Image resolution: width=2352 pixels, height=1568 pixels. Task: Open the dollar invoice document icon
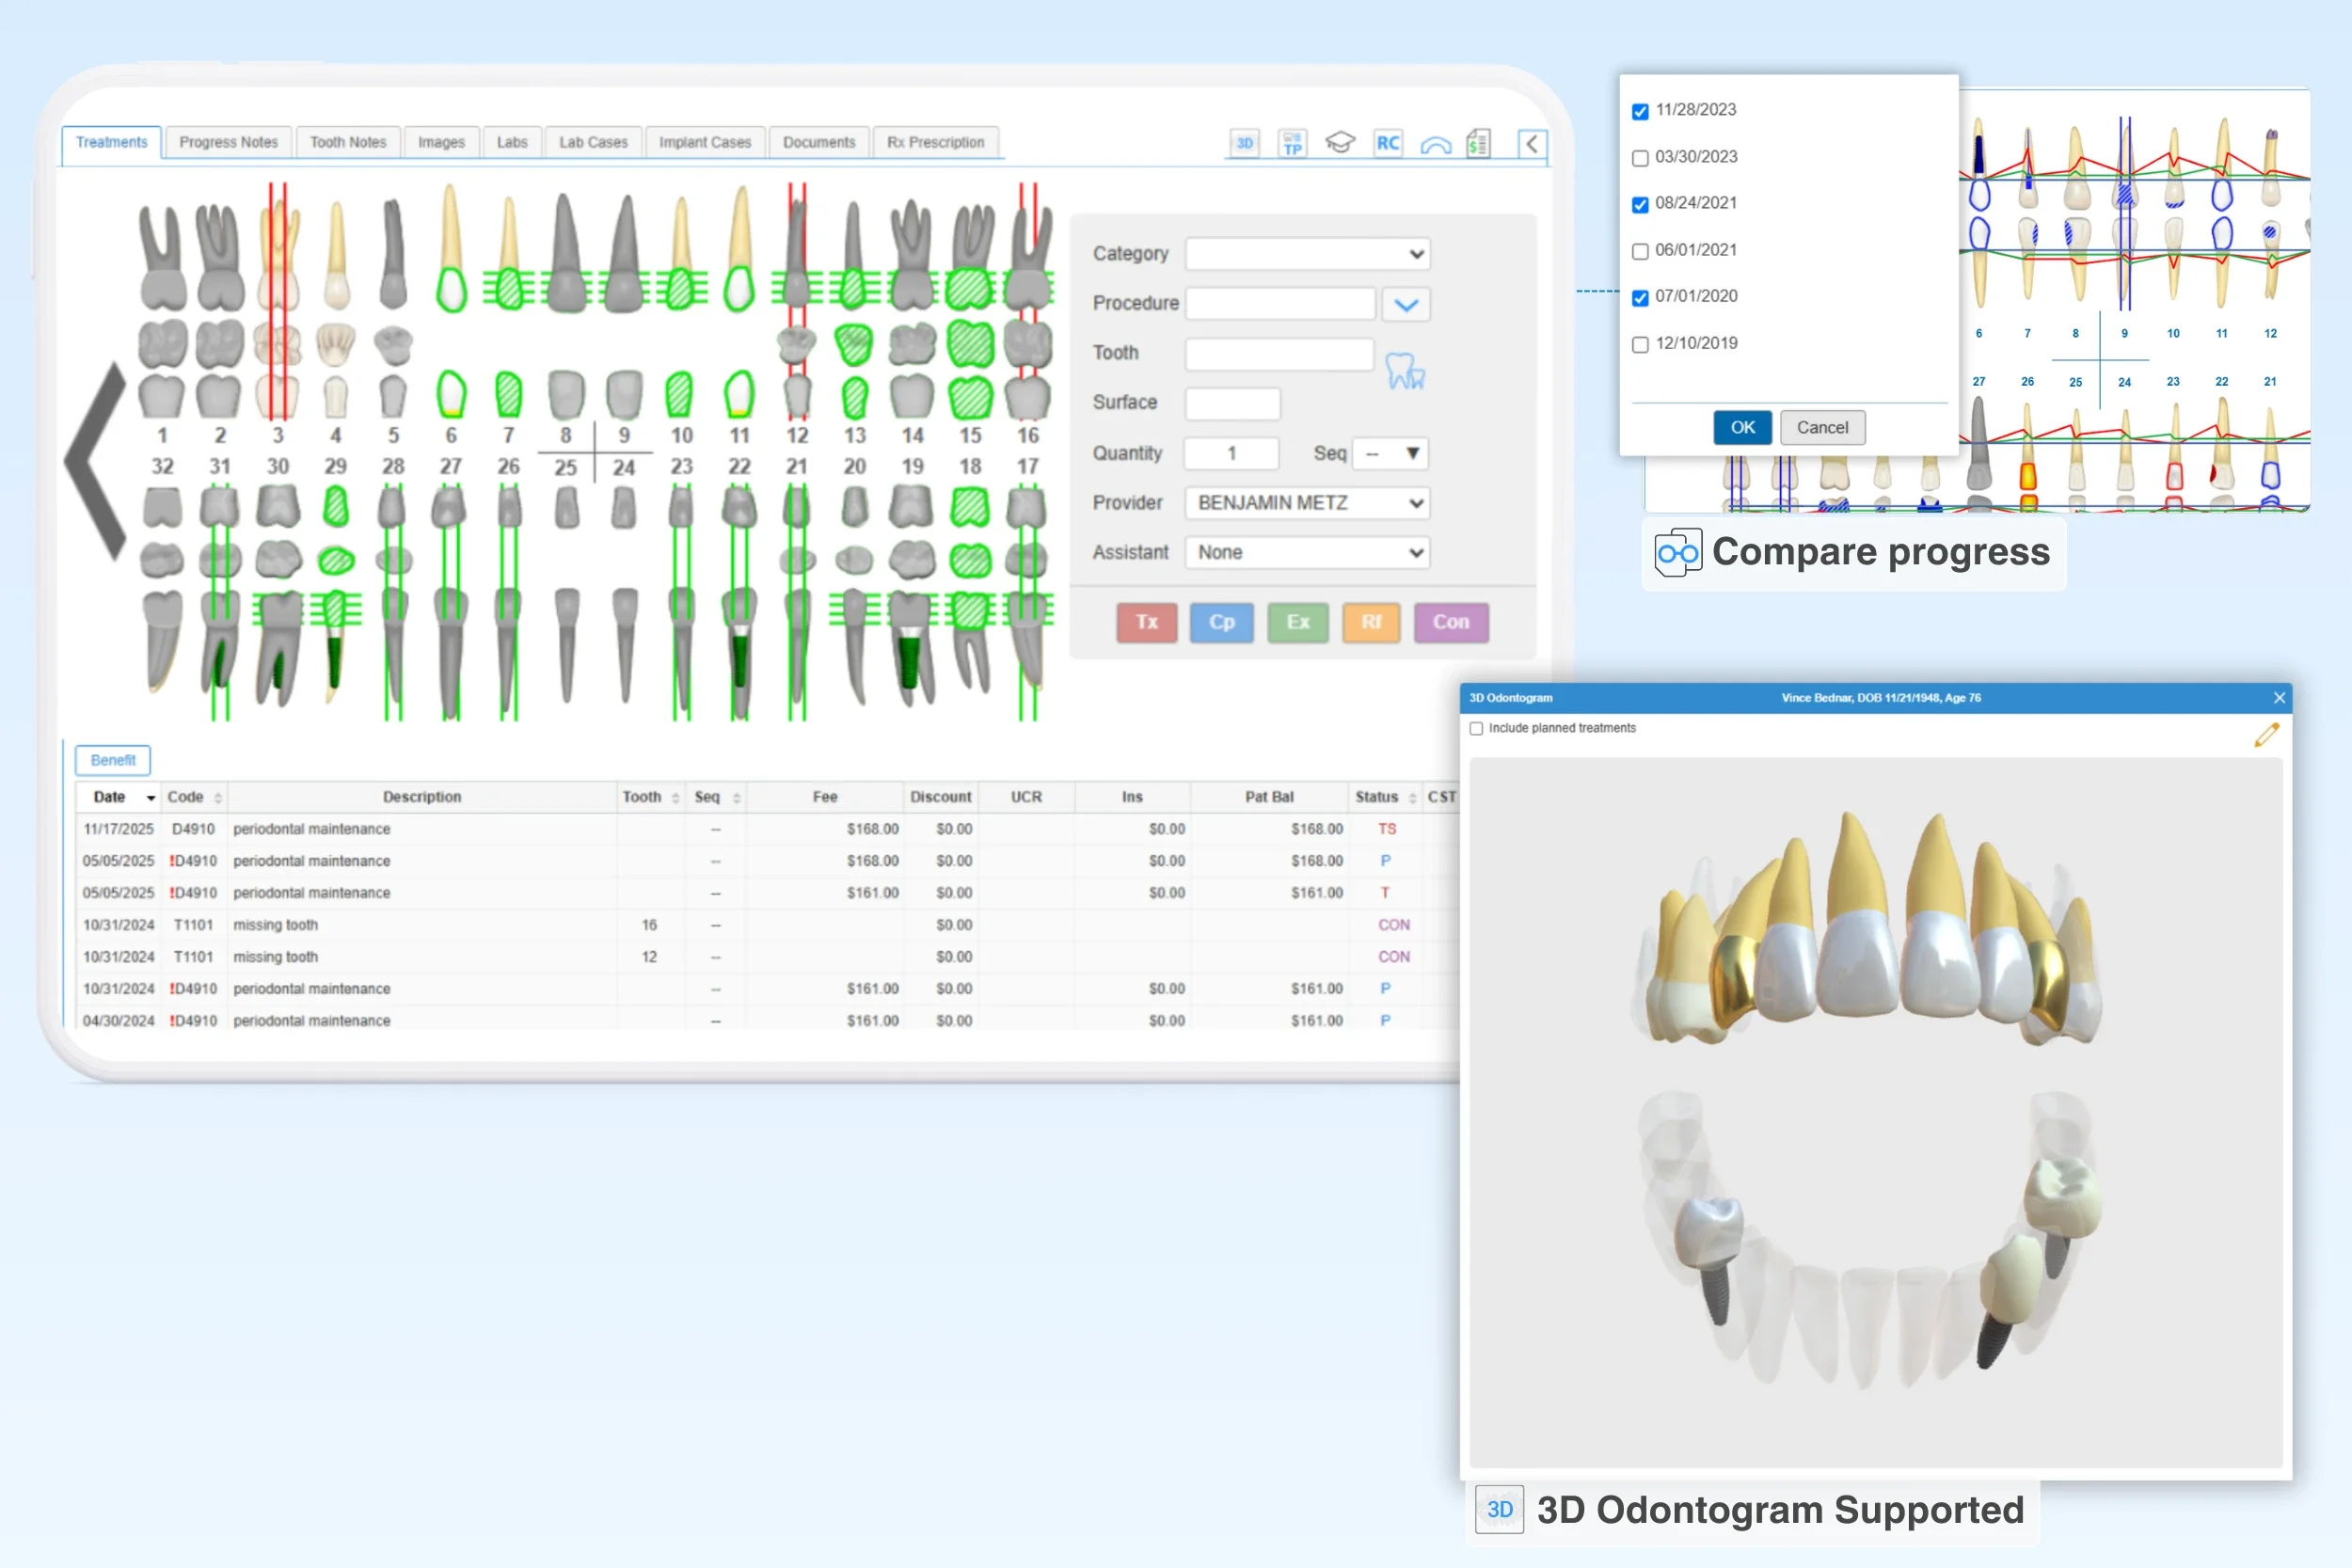pyautogui.click(x=1479, y=144)
